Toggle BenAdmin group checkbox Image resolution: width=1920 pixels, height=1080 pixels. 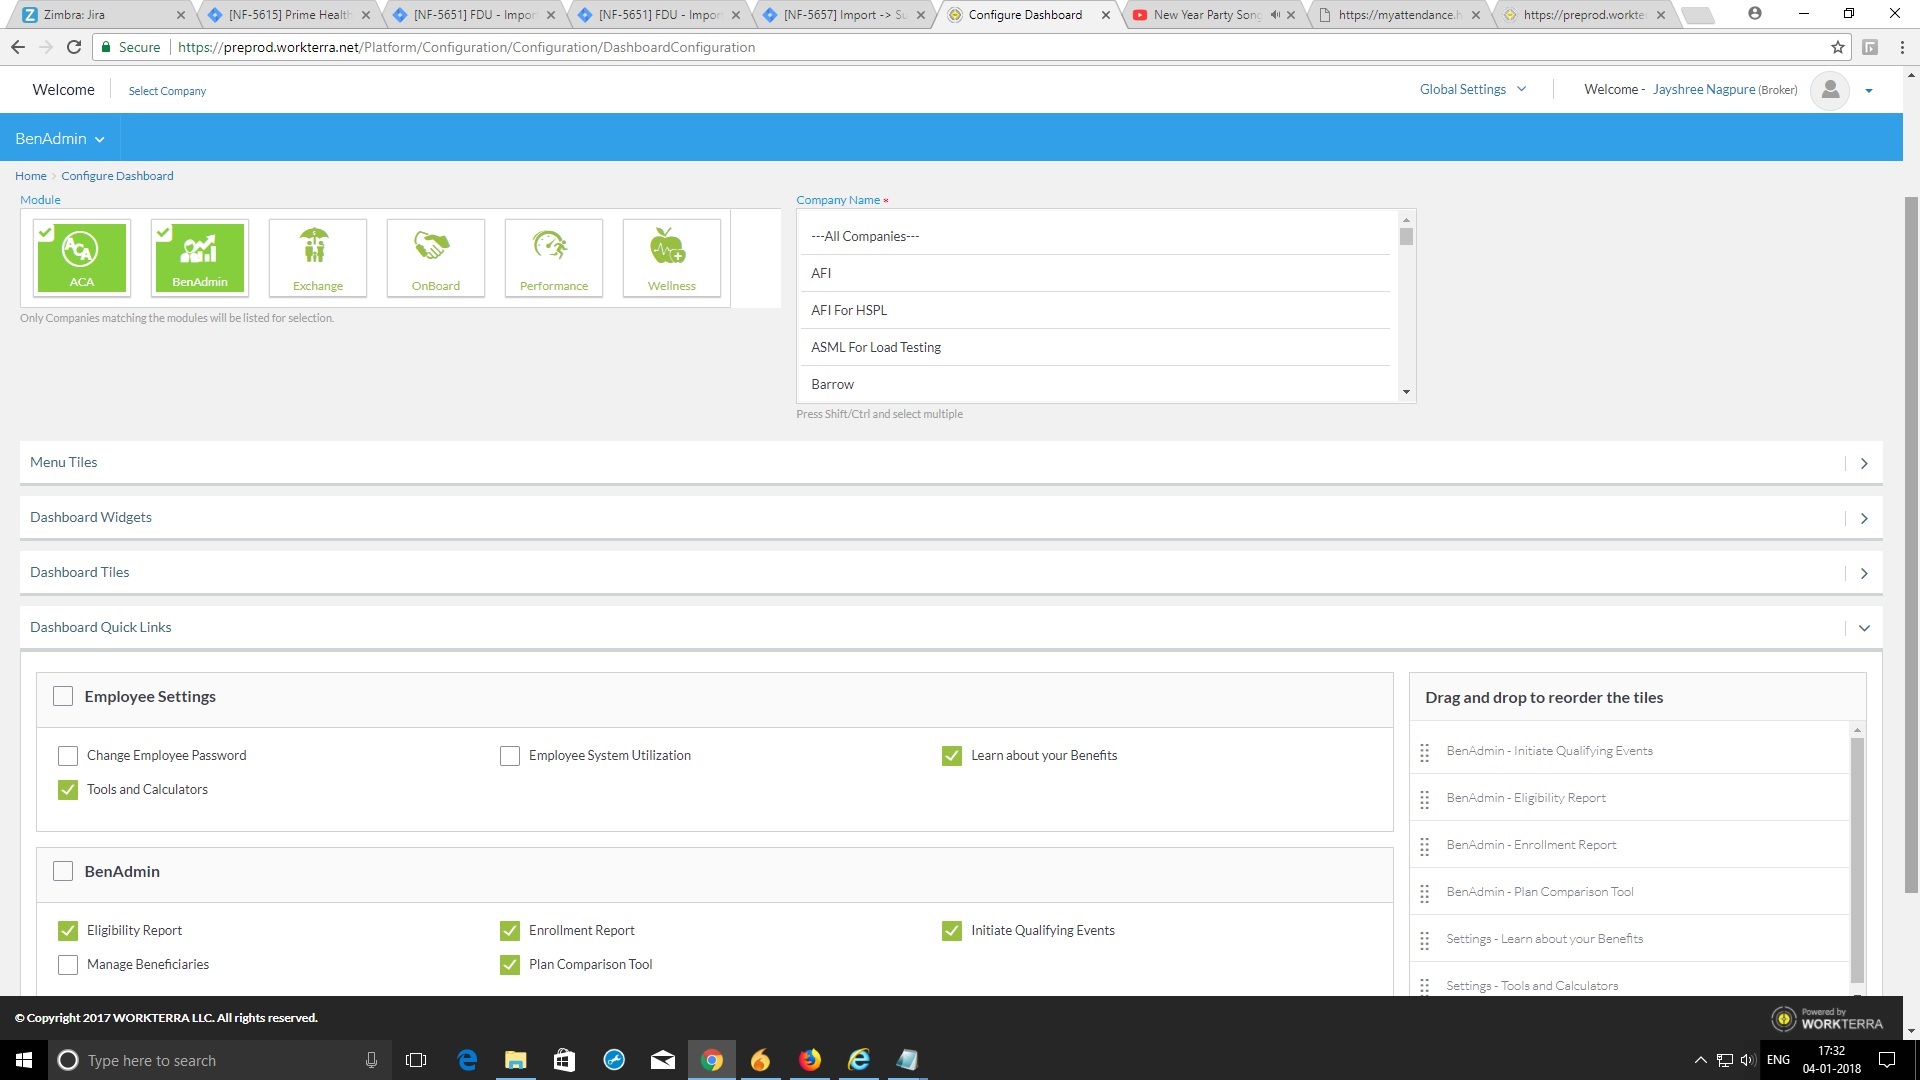click(x=63, y=871)
